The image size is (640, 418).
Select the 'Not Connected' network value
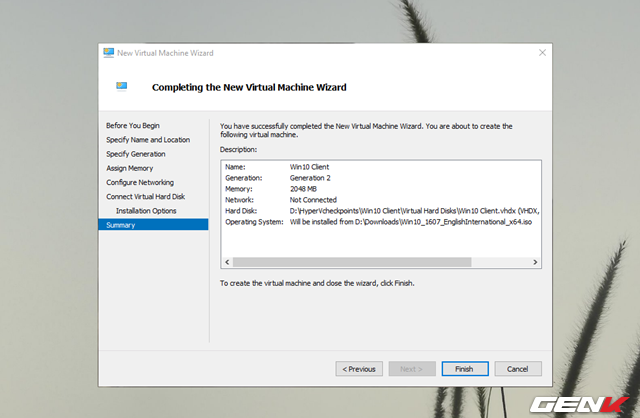313,200
